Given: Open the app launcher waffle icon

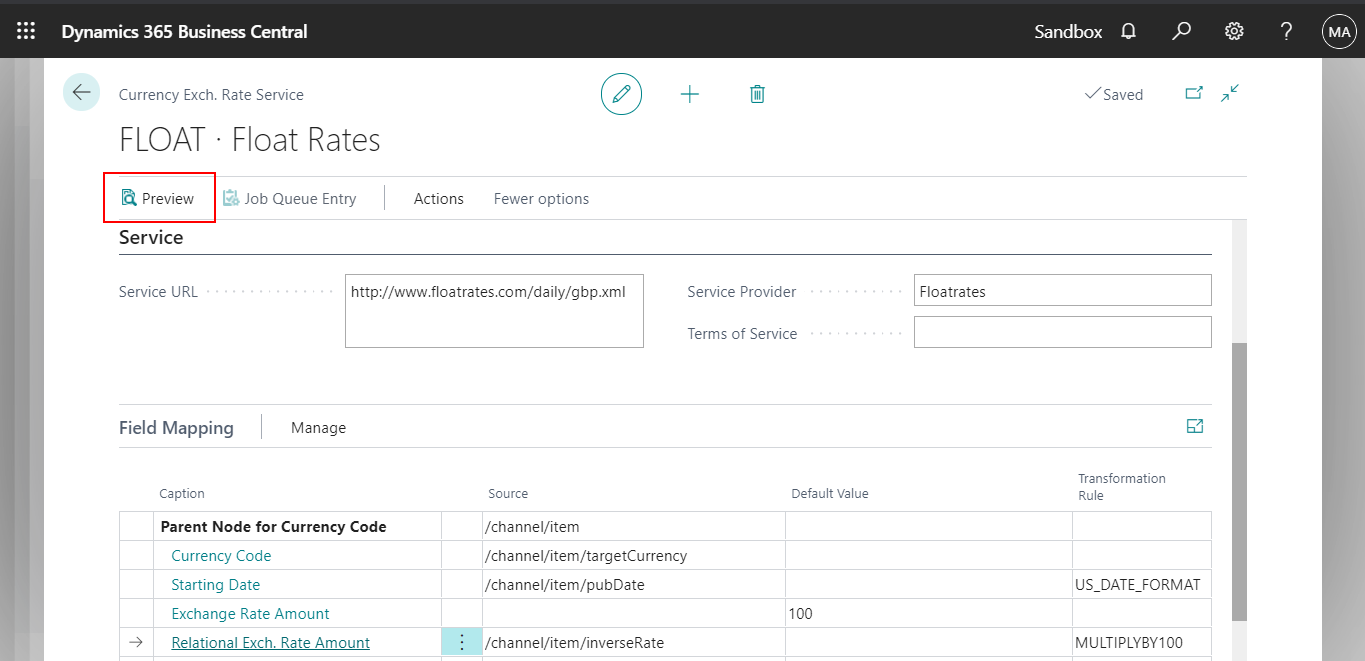Looking at the screenshot, I should click(x=26, y=30).
